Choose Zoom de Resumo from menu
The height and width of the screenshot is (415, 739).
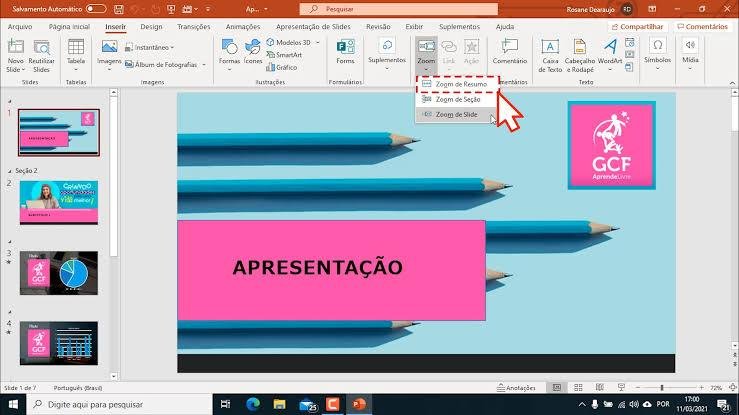pos(457,84)
